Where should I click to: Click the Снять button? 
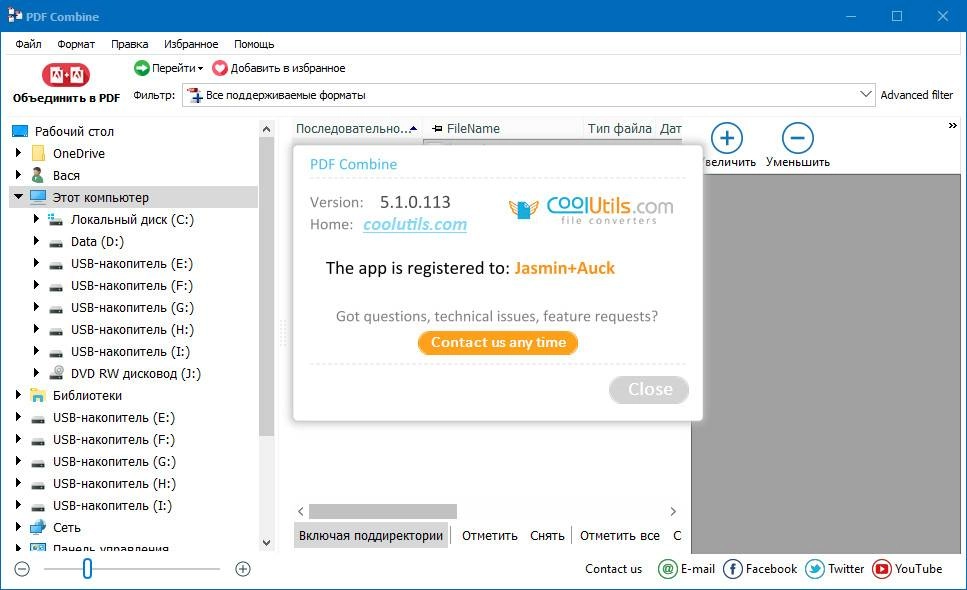tap(547, 536)
